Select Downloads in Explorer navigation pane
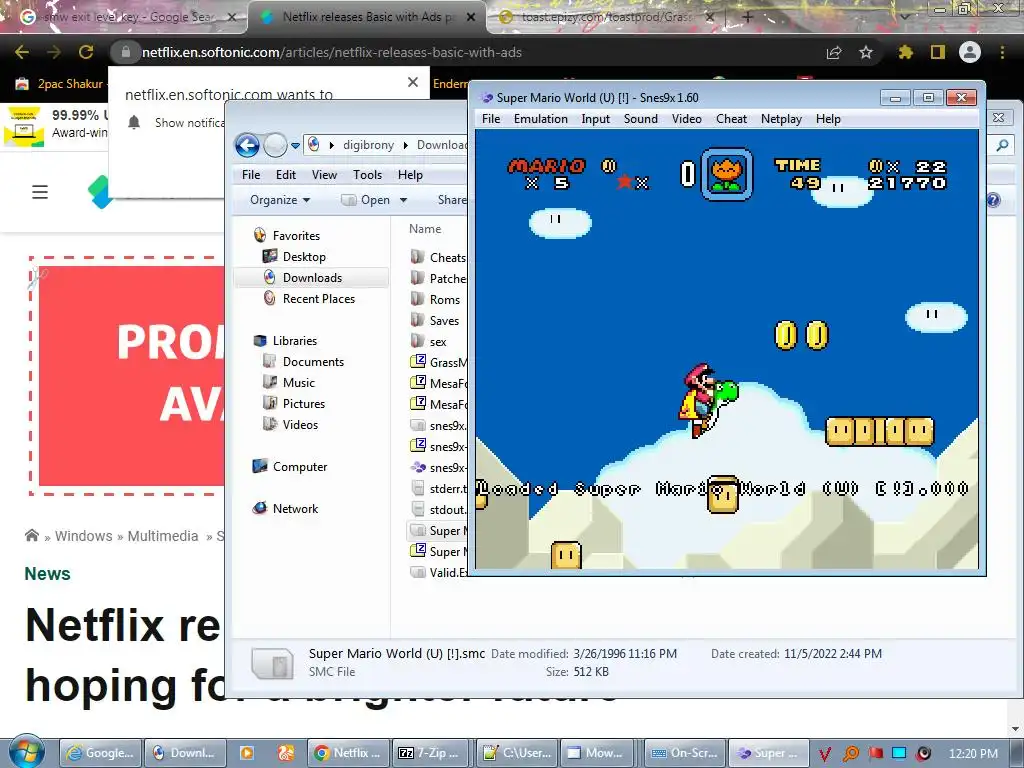This screenshot has width=1024, height=768. pyautogui.click(x=311, y=278)
